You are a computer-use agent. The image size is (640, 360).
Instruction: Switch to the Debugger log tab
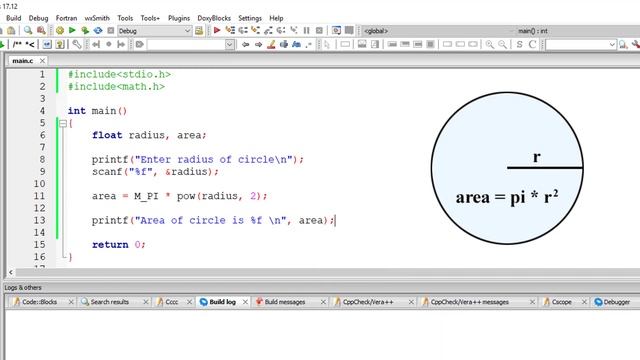point(616,302)
